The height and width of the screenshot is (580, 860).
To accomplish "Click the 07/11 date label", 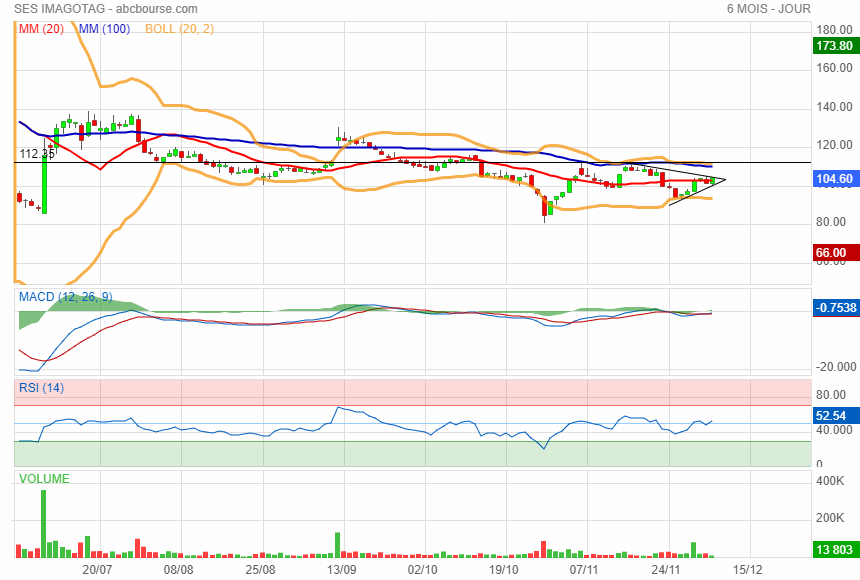I will pyautogui.click(x=584, y=570).
